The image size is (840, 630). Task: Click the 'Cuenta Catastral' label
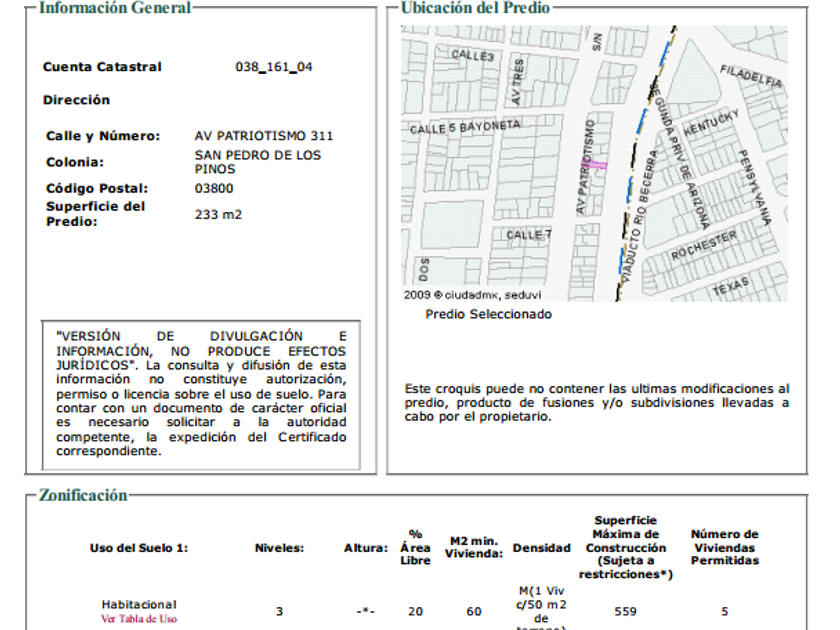tap(102, 67)
